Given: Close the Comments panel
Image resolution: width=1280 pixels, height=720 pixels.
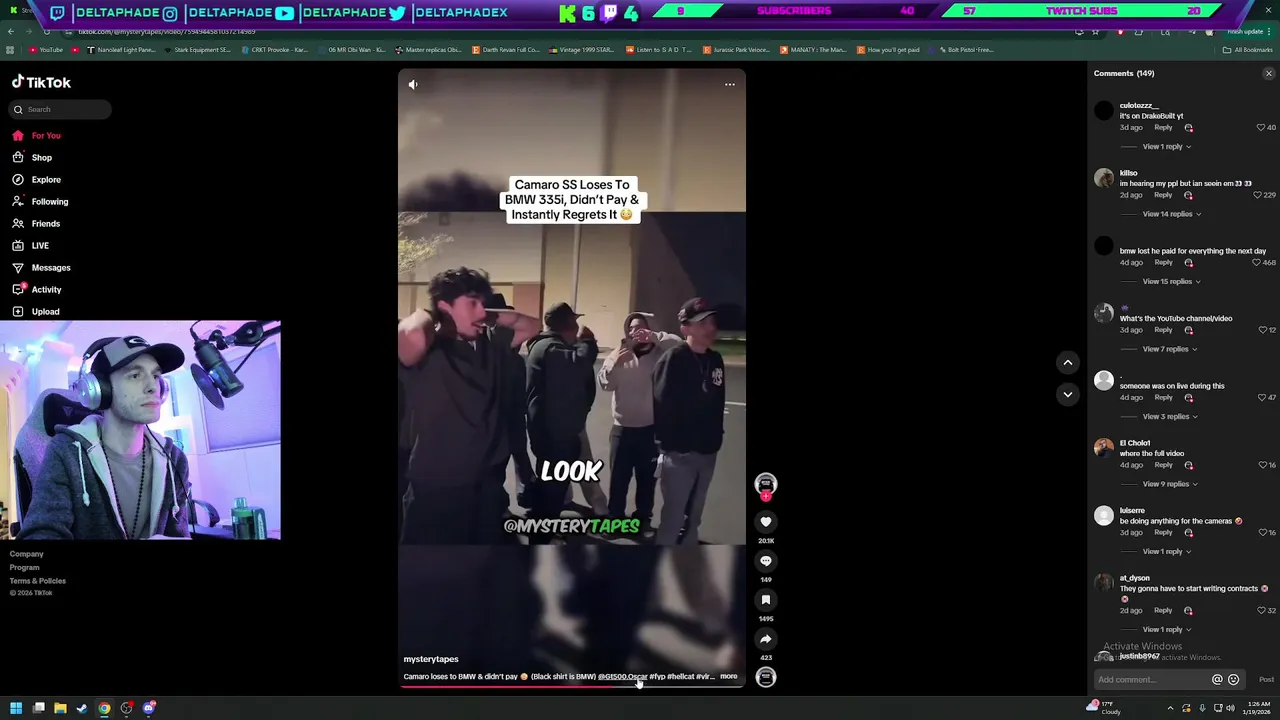Looking at the screenshot, I should pyautogui.click(x=1269, y=74).
